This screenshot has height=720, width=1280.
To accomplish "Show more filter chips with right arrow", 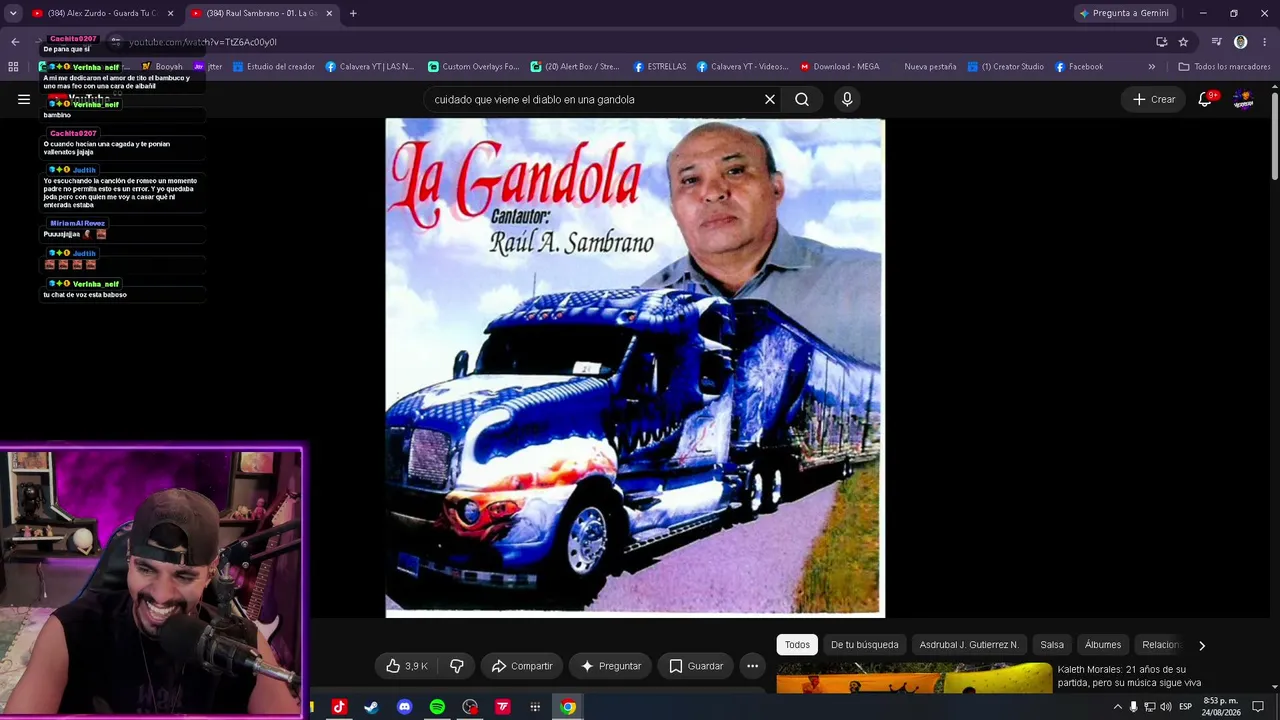I will tap(1202, 645).
